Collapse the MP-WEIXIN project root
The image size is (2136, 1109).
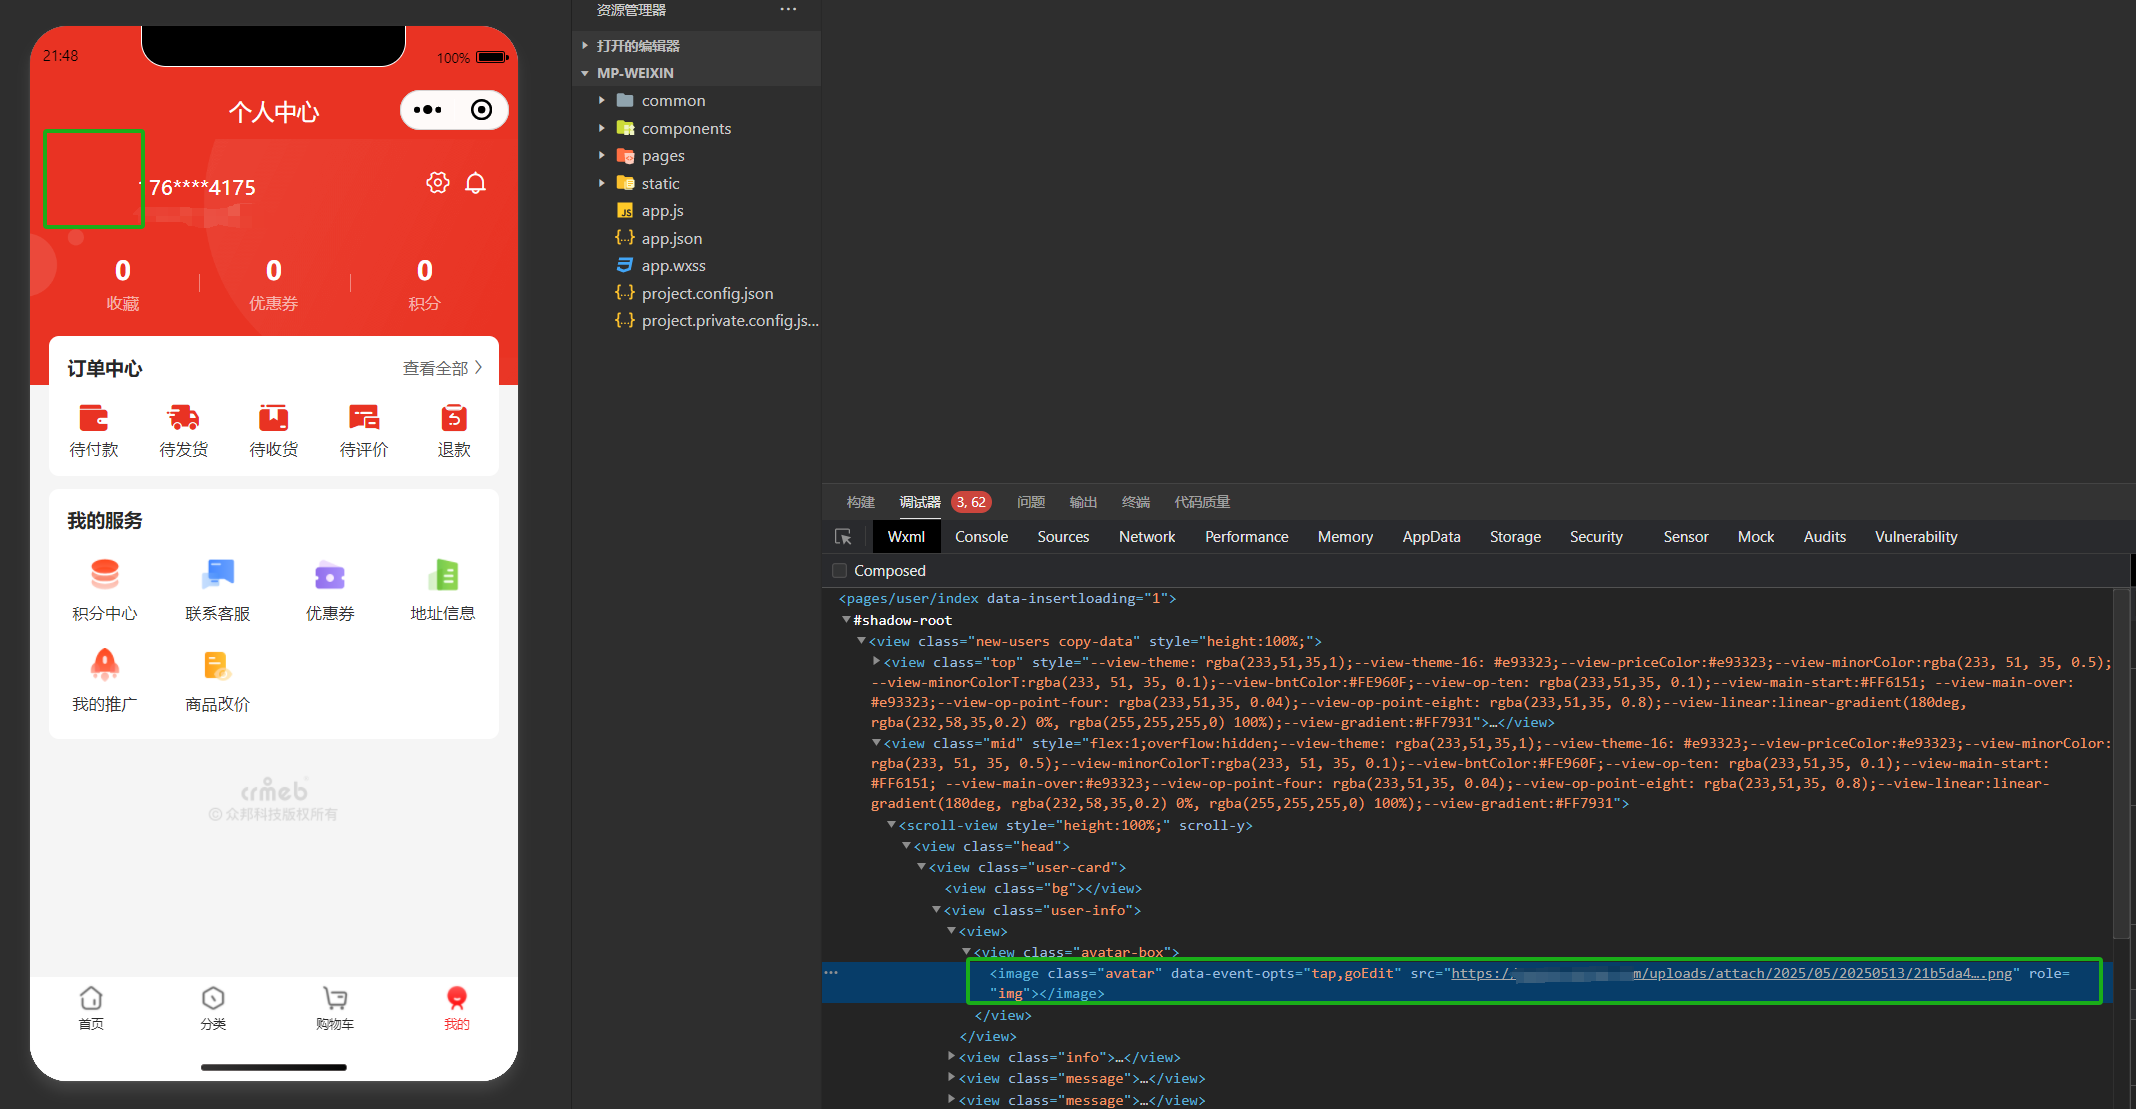[586, 73]
